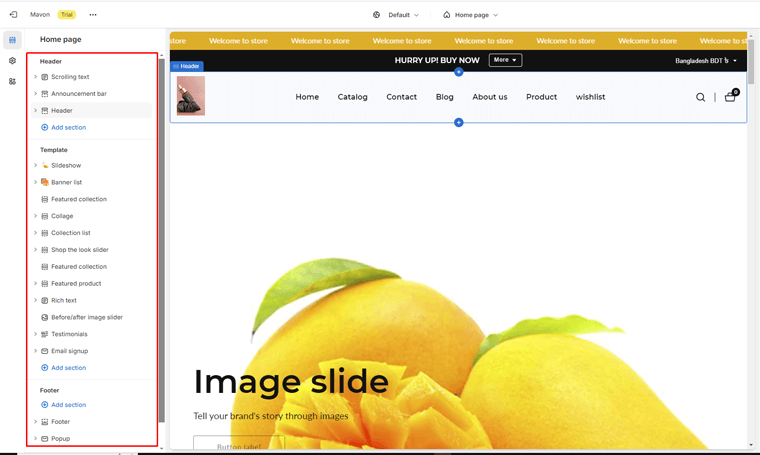Click the Scrolling text section icon
The width and height of the screenshot is (760, 455).
point(45,77)
